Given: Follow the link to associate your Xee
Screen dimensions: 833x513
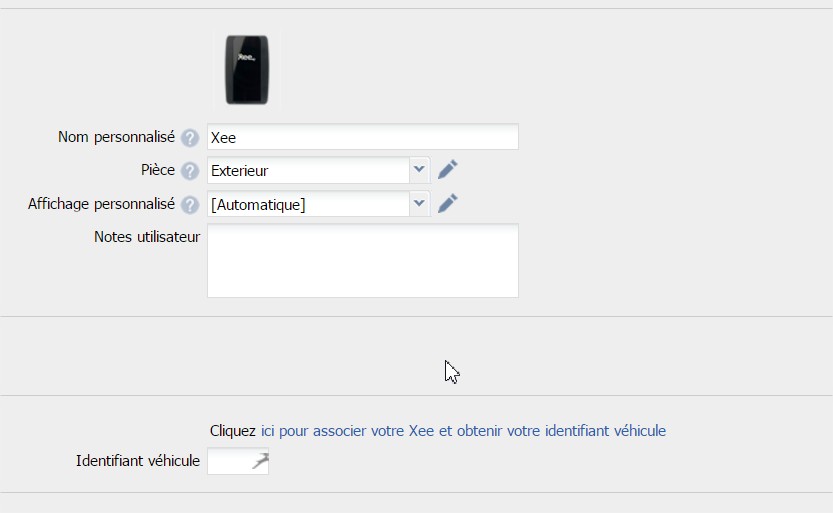Looking at the screenshot, I should coord(463,431).
